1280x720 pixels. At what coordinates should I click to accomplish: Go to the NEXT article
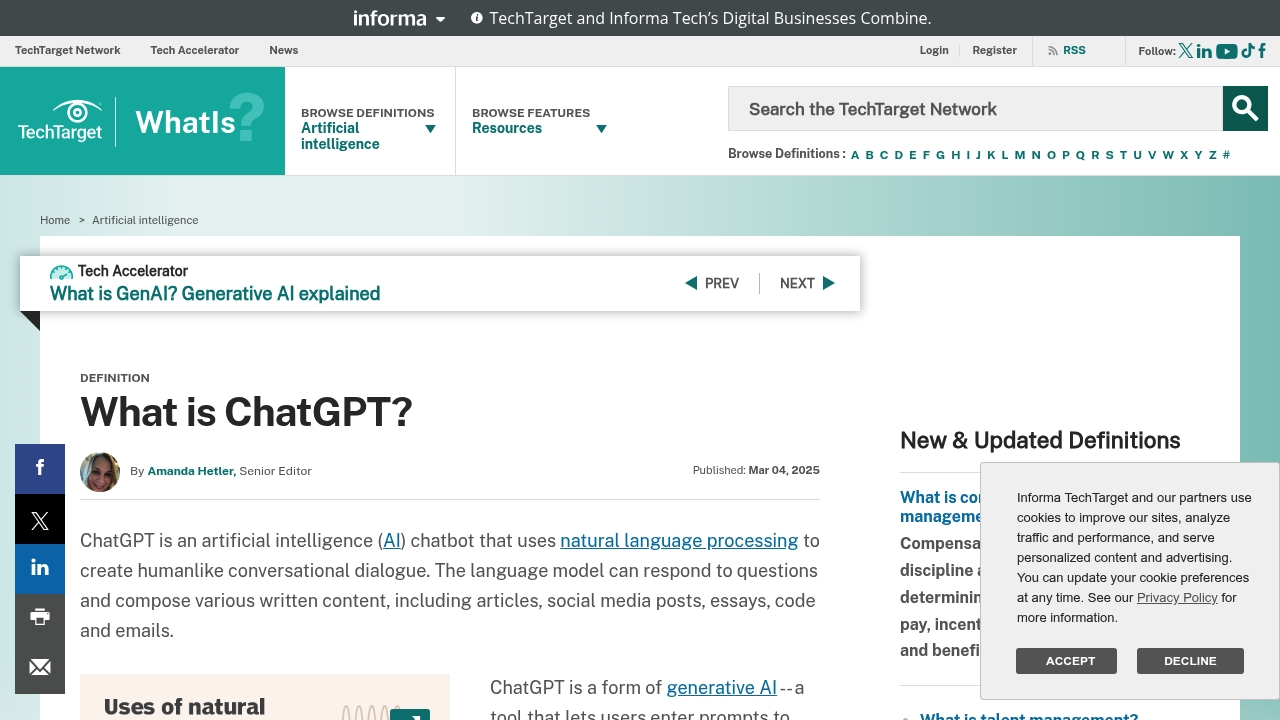[x=807, y=283]
